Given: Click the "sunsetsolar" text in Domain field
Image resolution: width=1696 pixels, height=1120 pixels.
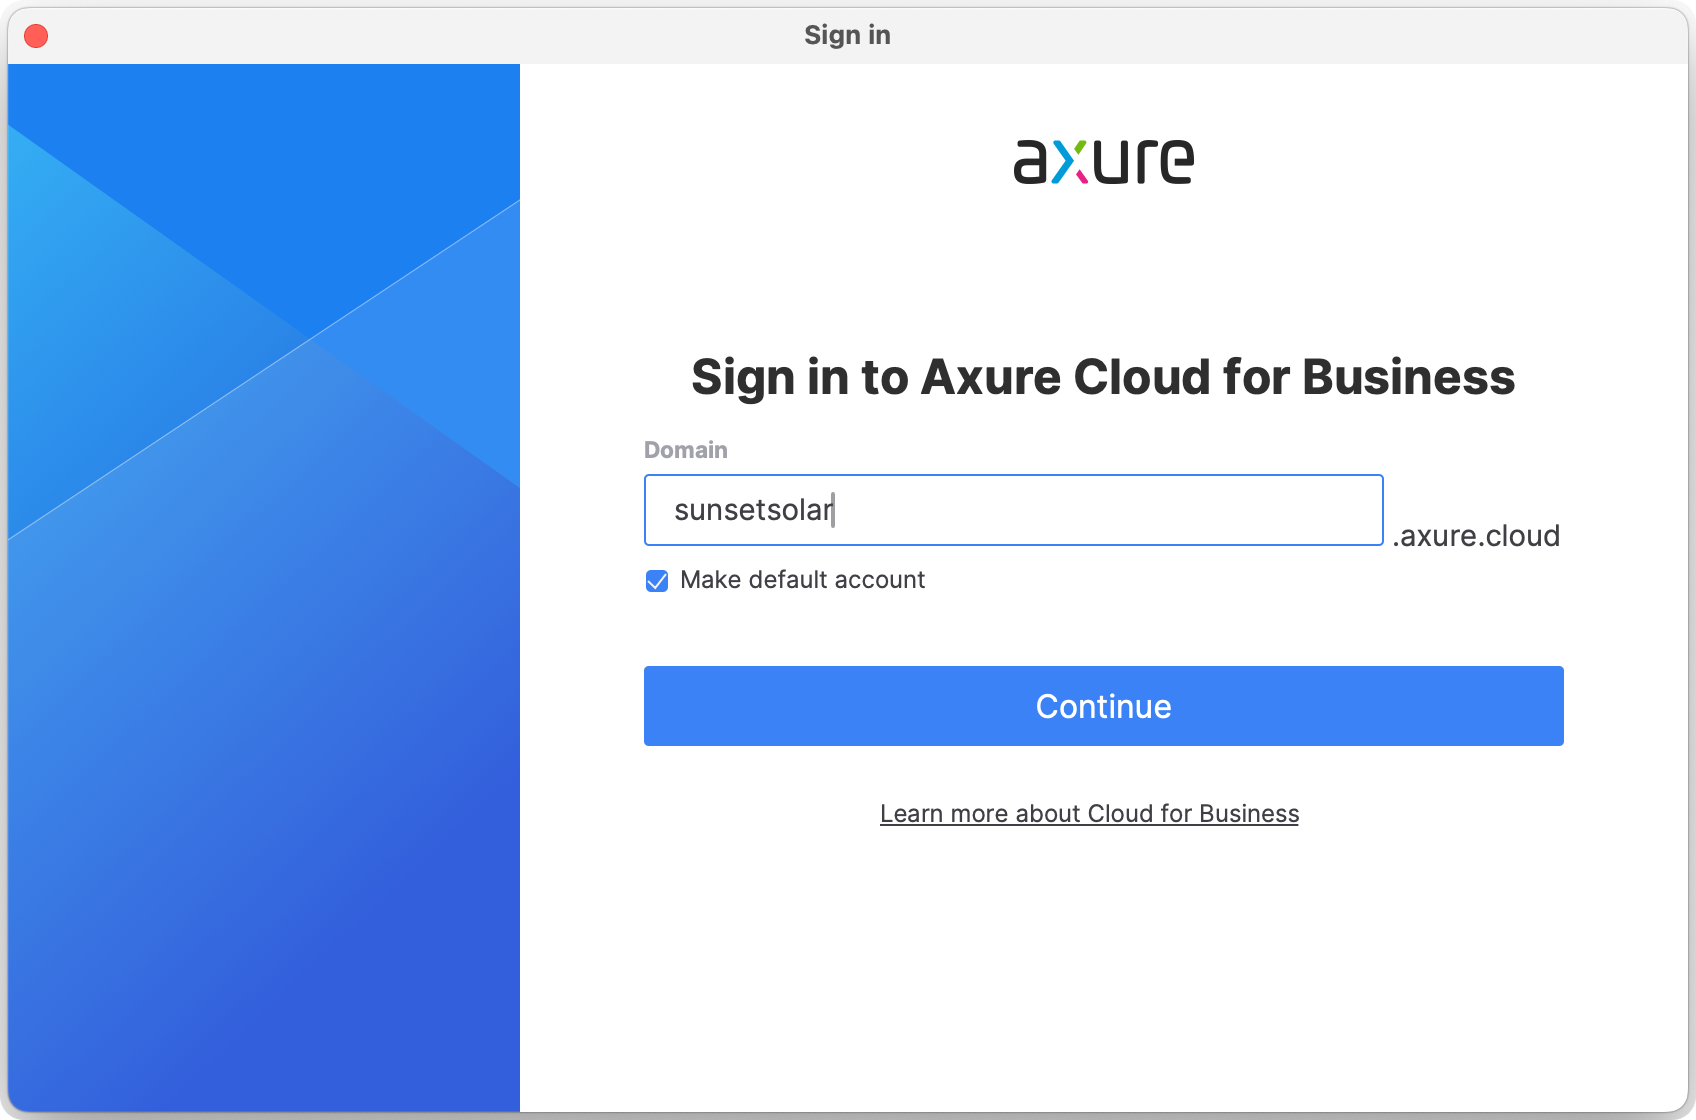Looking at the screenshot, I should (752, 510).
